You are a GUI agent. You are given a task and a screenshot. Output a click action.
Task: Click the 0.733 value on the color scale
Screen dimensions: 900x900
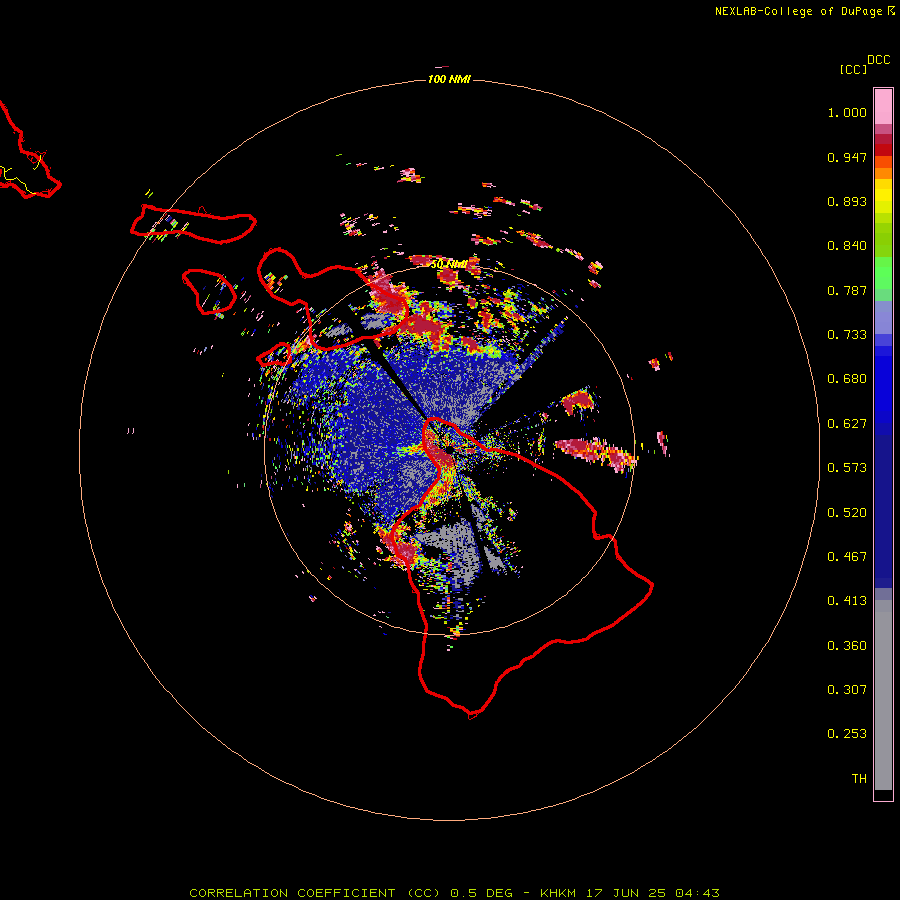click(x=847, y=335)
